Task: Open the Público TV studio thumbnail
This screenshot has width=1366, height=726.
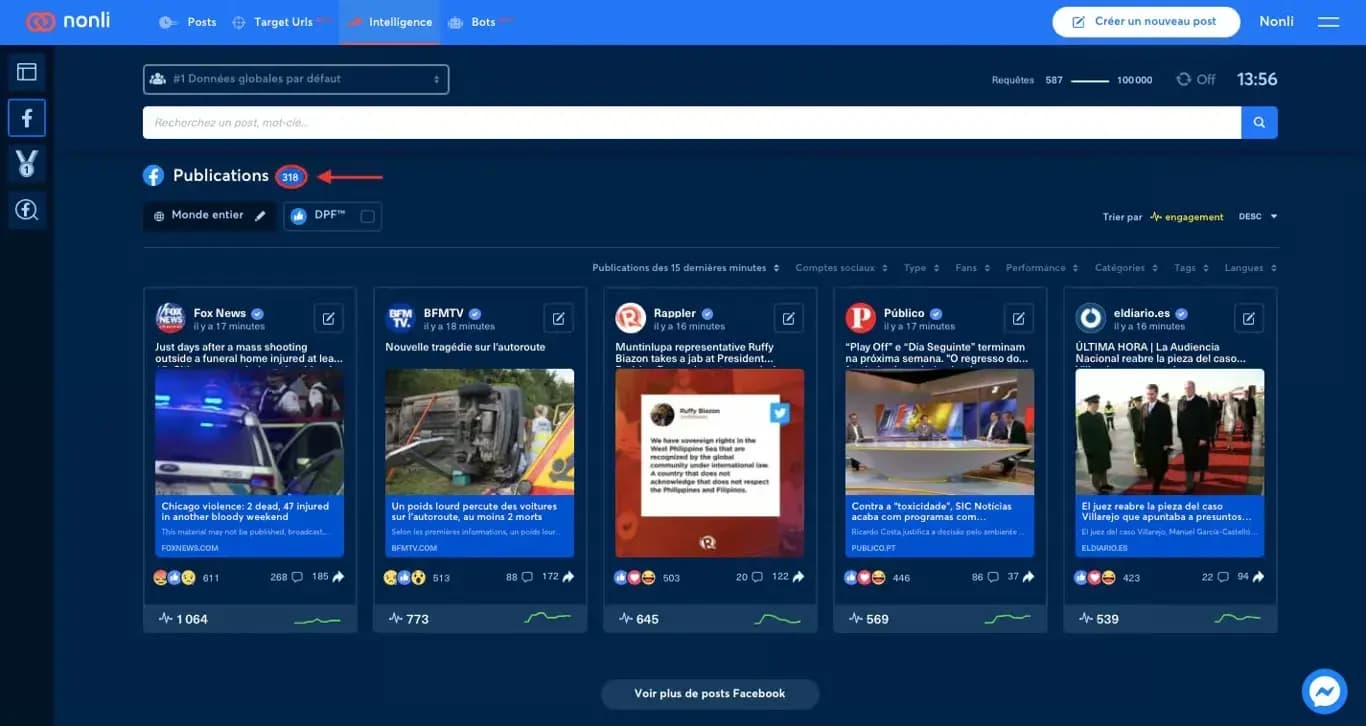Action: point(940,432)
